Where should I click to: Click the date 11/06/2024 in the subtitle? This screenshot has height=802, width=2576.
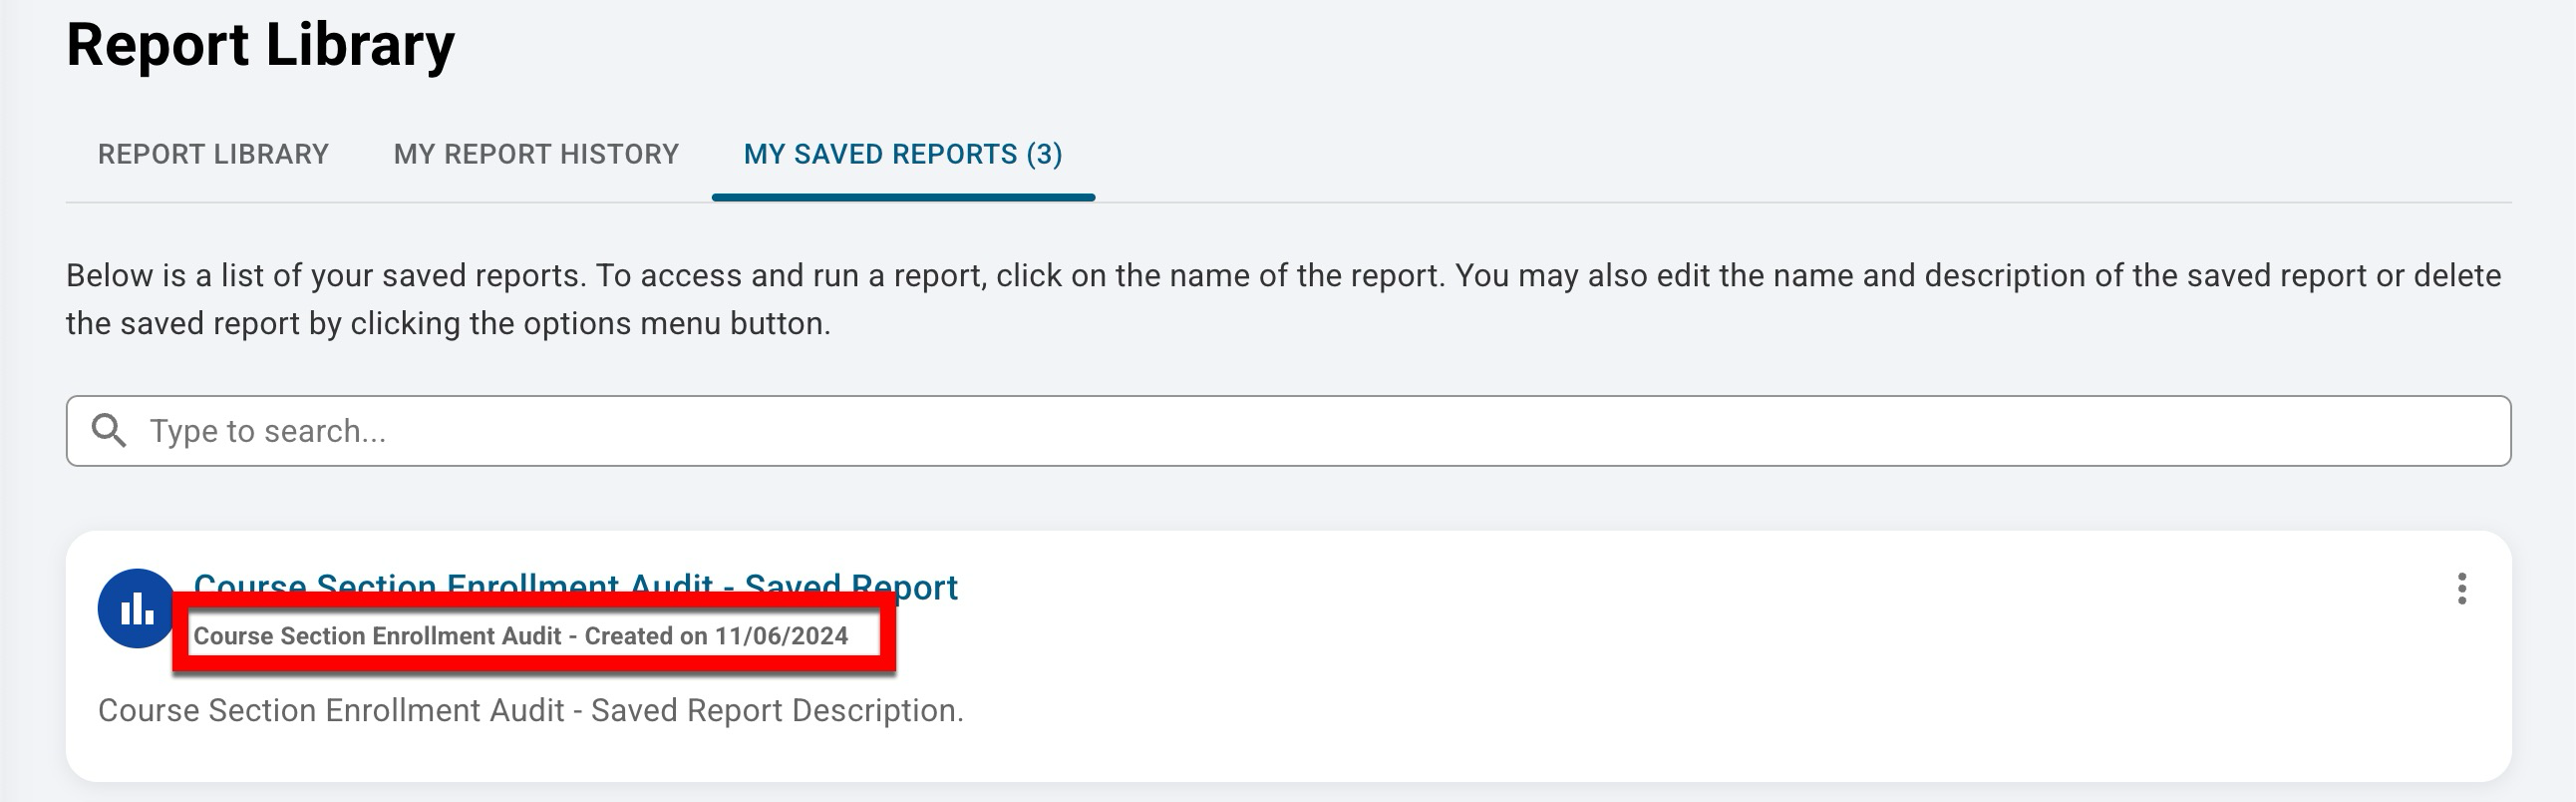[x=781, y=636]
